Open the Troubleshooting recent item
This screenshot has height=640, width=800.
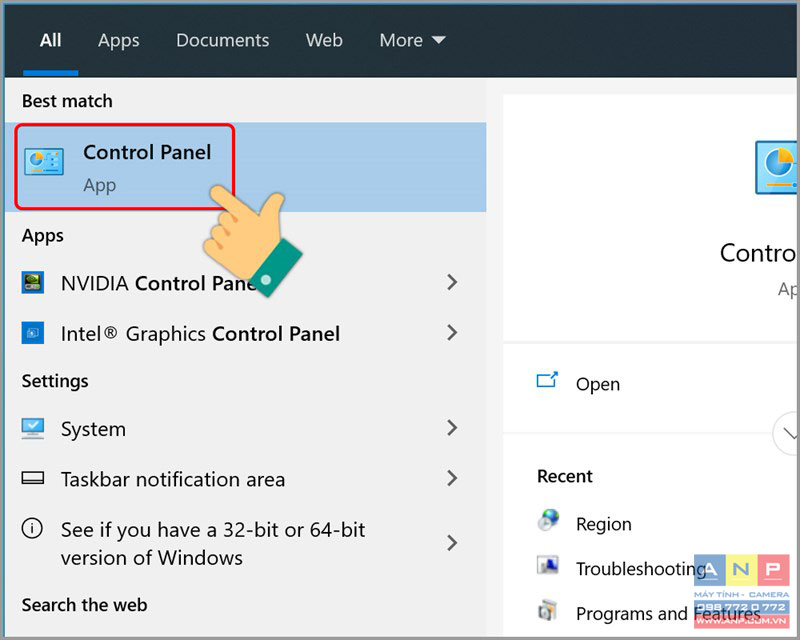pos(641,569)
